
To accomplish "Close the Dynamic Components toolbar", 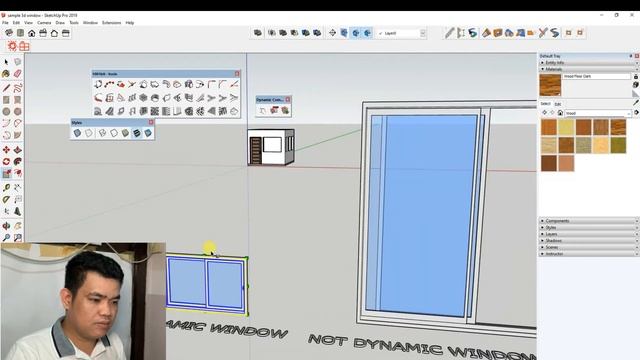I will tap(288, 100).
